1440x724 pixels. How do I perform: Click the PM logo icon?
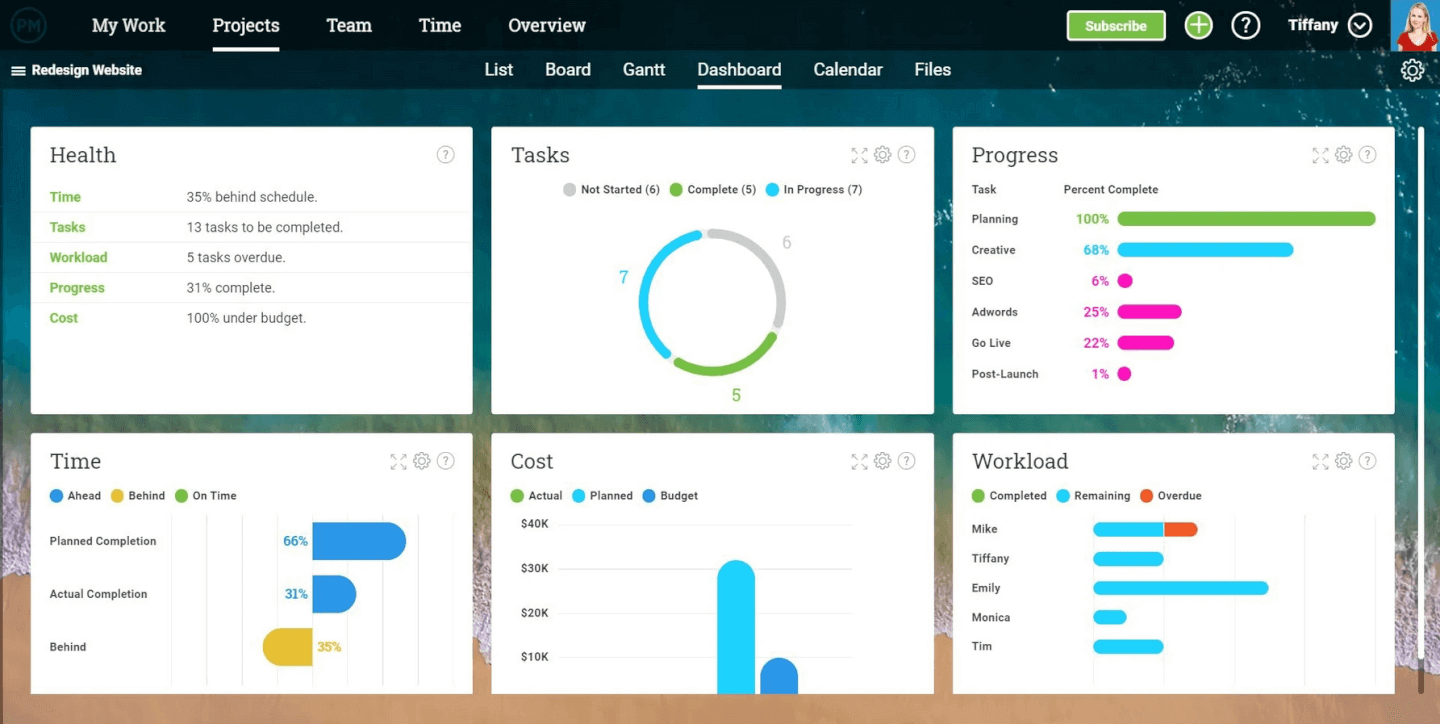[x=28, y=26]
